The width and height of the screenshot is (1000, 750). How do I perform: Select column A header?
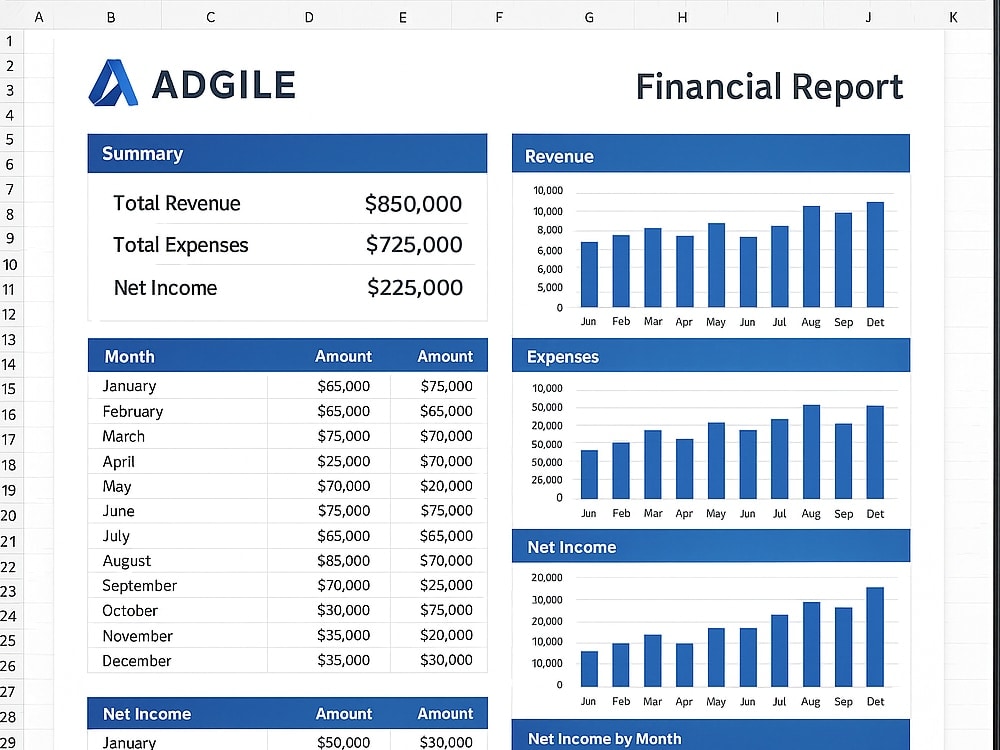(x=39, y=17)
